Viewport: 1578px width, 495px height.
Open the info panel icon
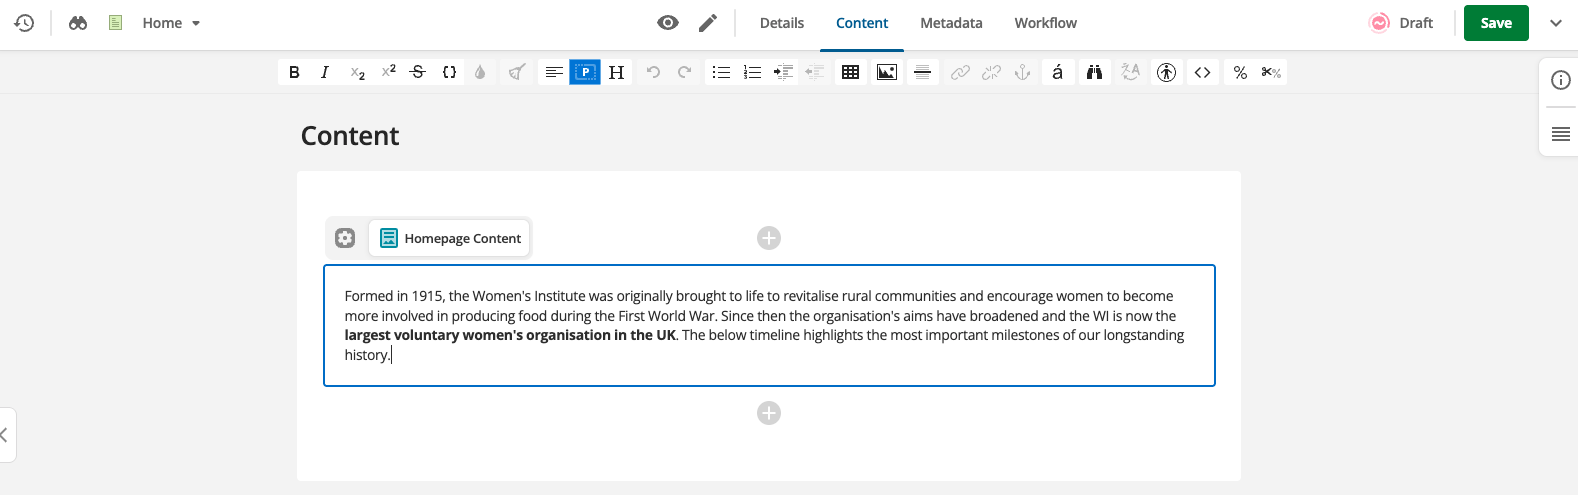click(x=1561, y=80)
